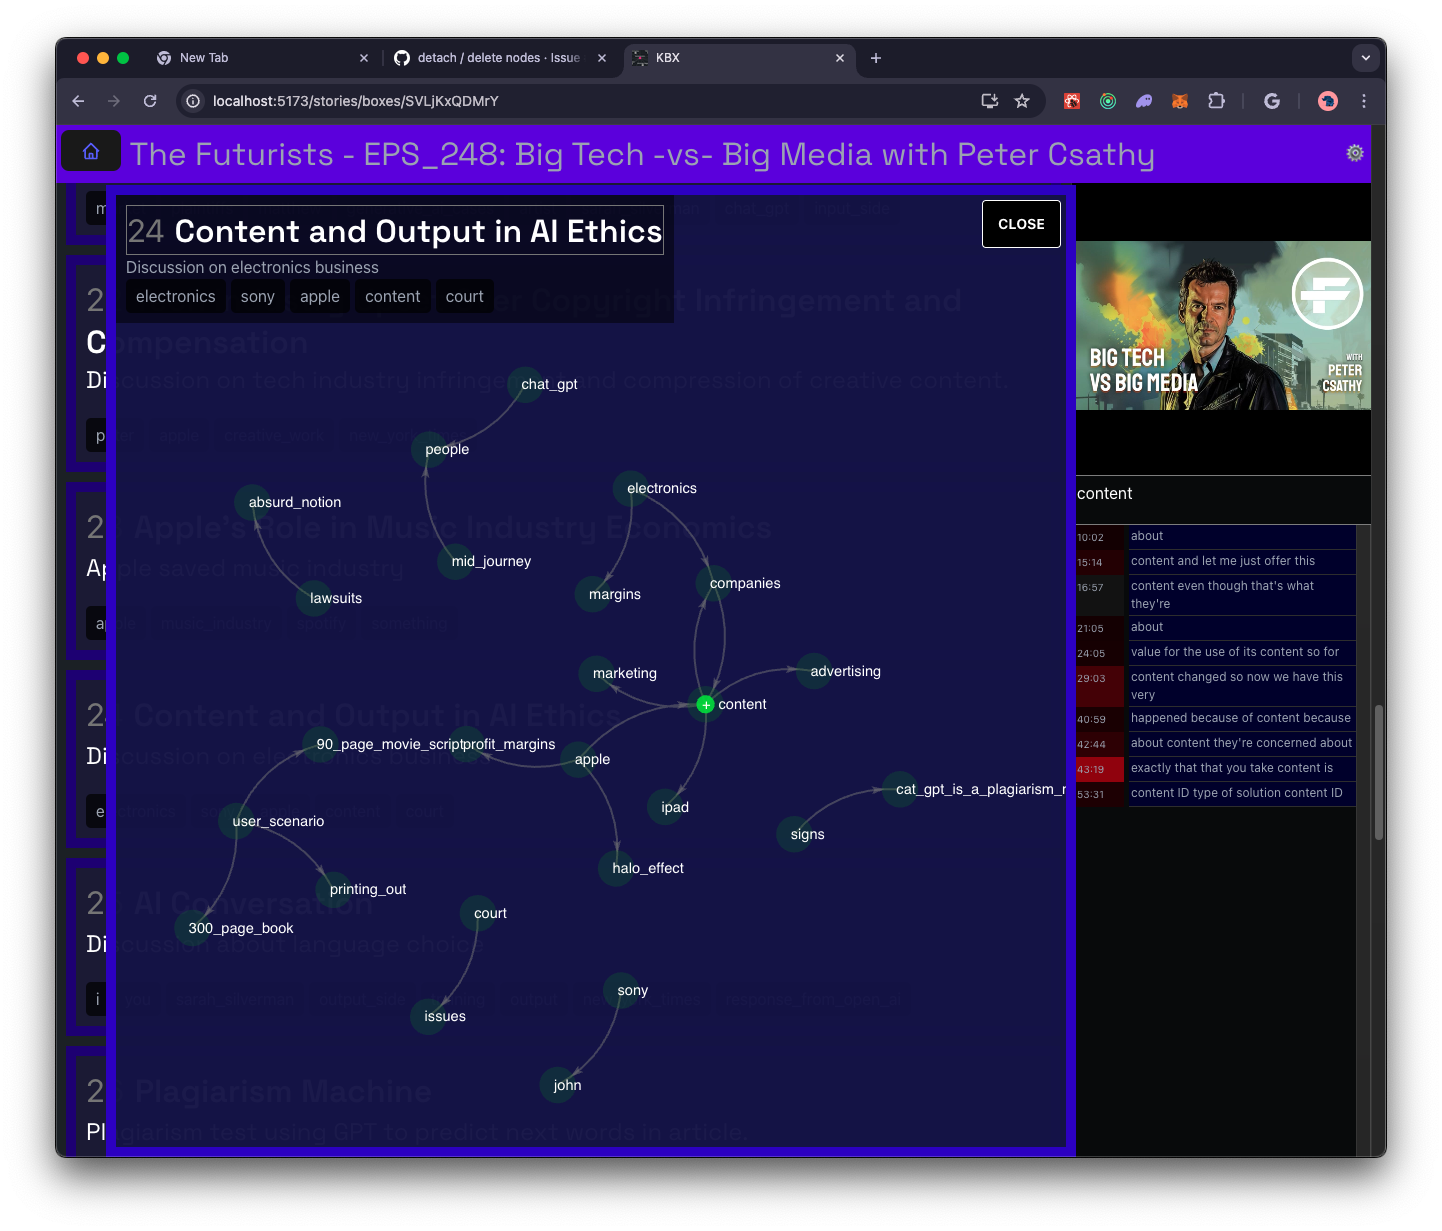The height and width of the screenshot is (1231, 1442).
Task: Click the halo_effect graph node
Action: tap(617, 868)
